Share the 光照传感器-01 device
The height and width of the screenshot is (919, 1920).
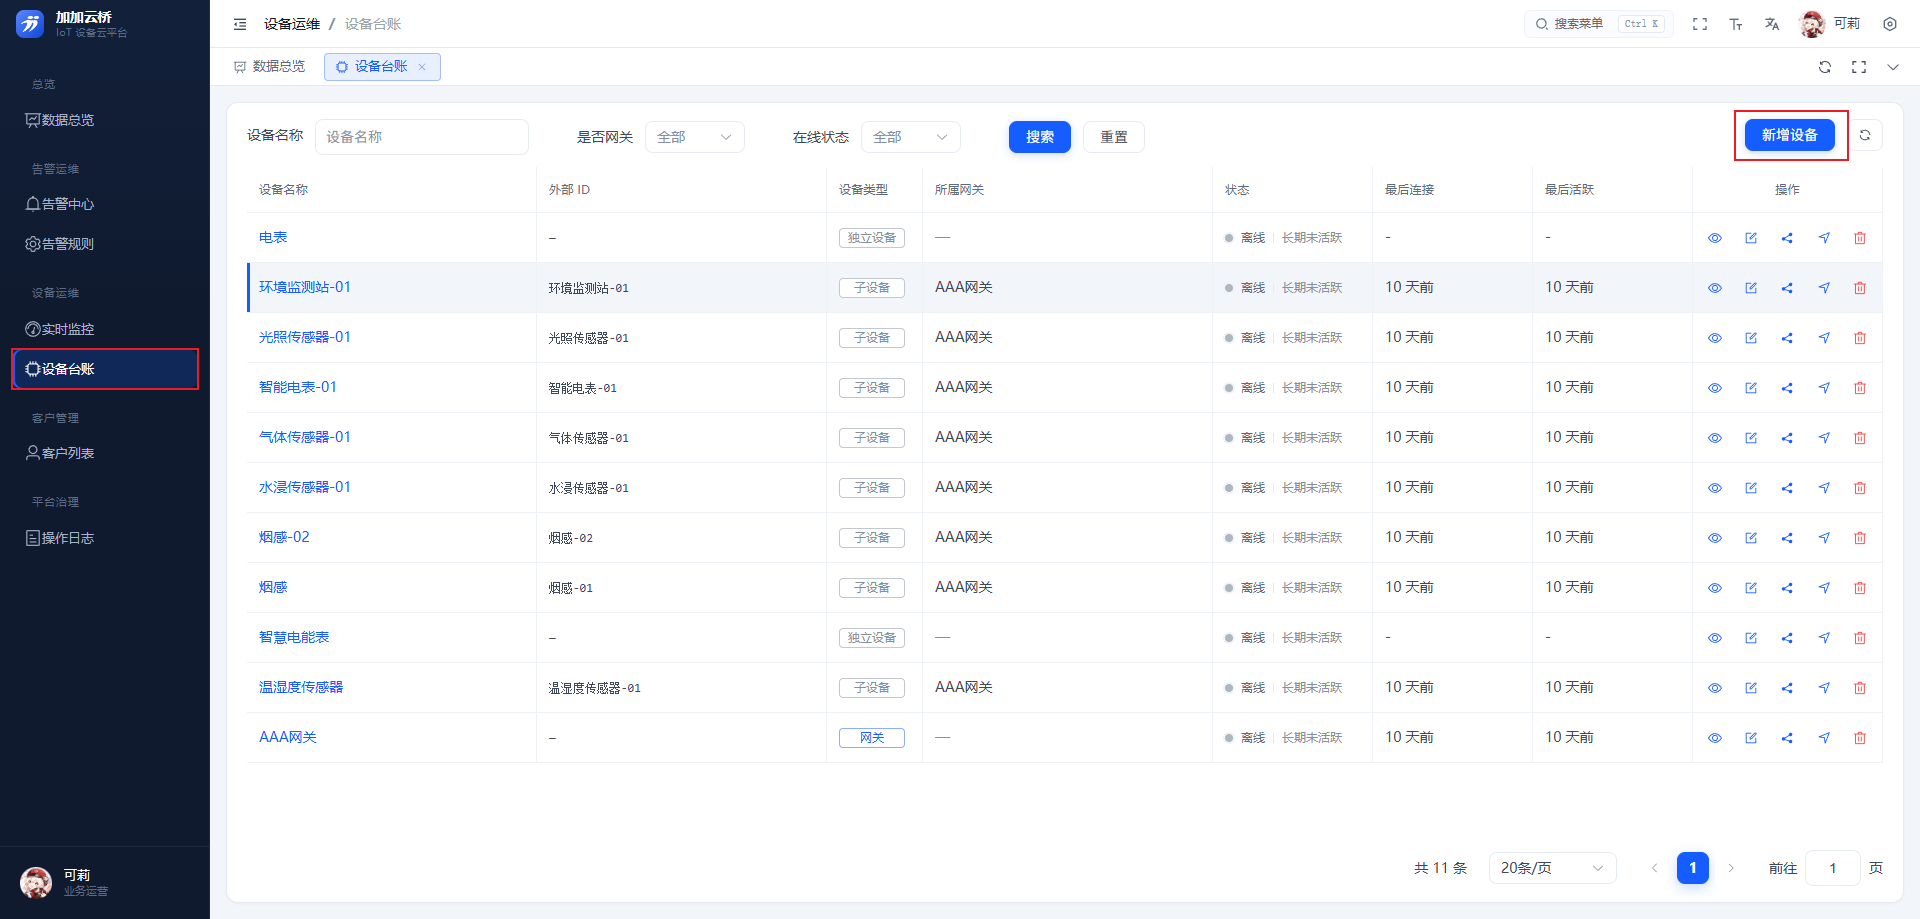pos(1787,338)
